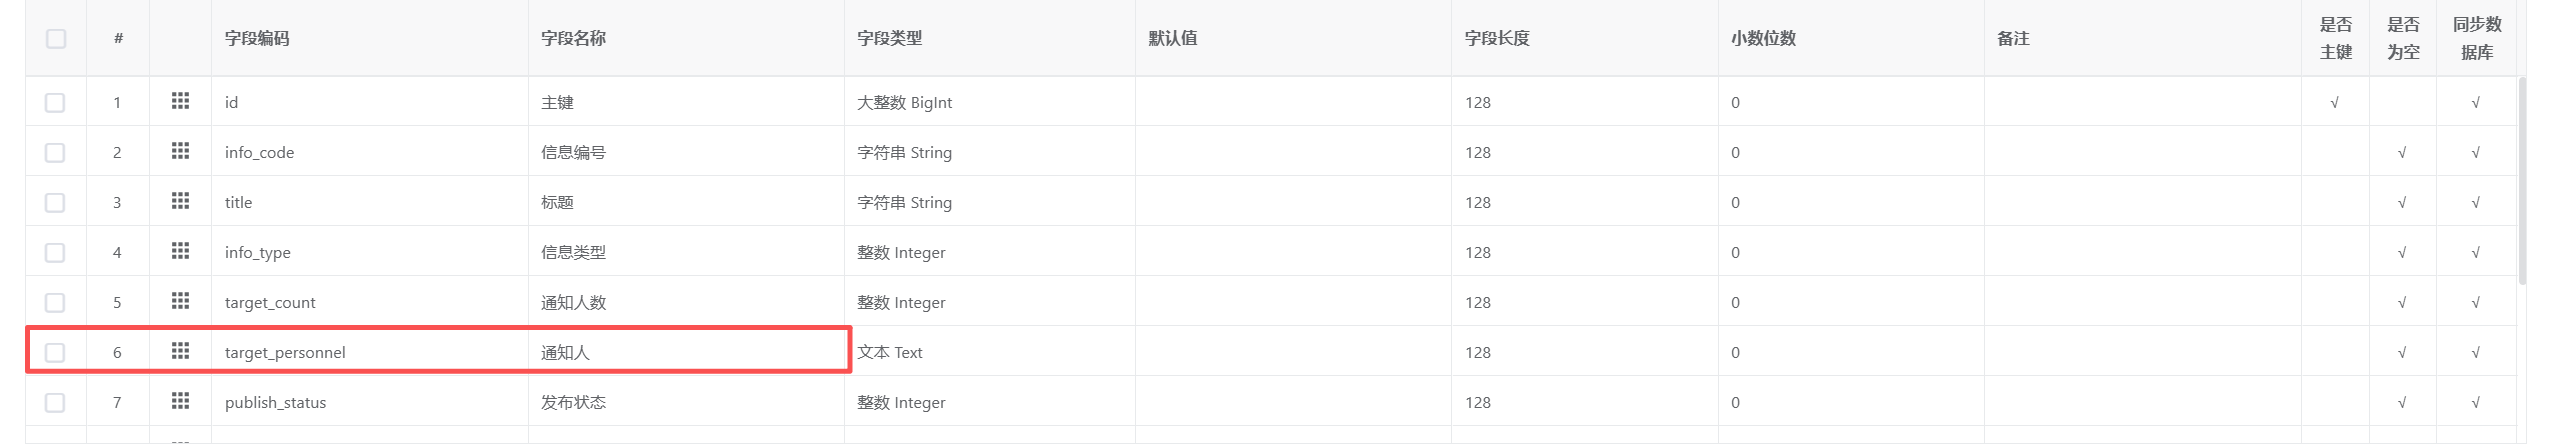This screenshot has width=2560, height=444.
Task: Toggle nullable checkmark for the title row
Action: [x=2402, y=203]
